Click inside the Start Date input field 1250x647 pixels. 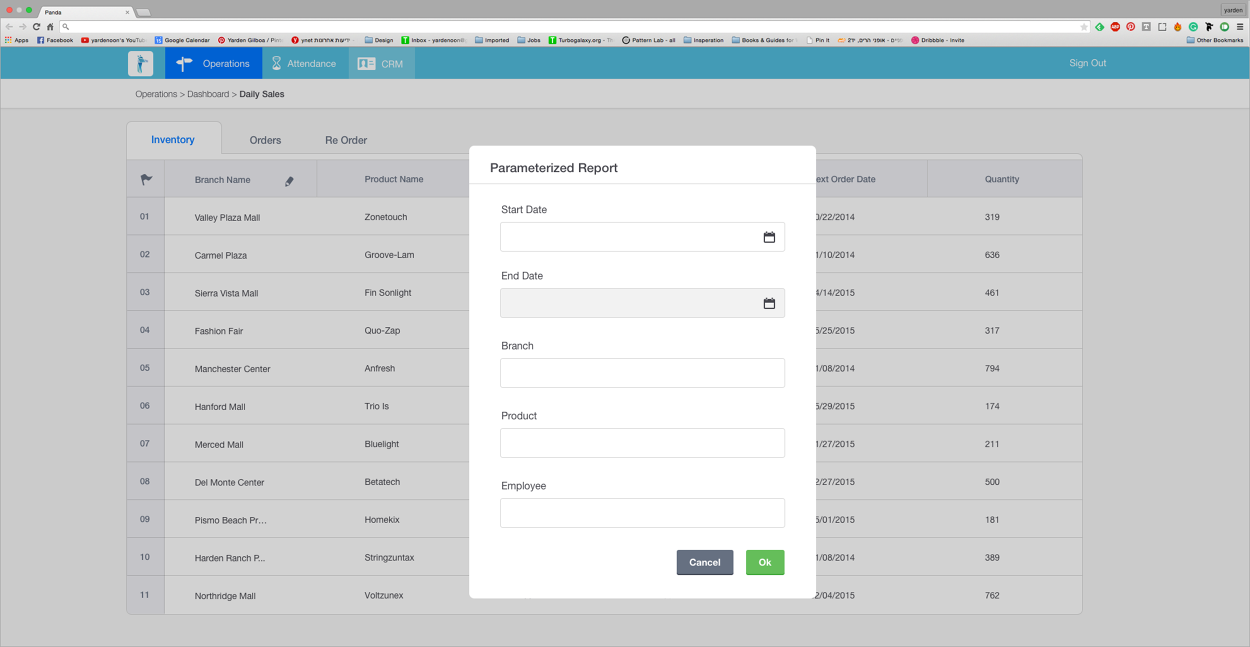point(620,236)
